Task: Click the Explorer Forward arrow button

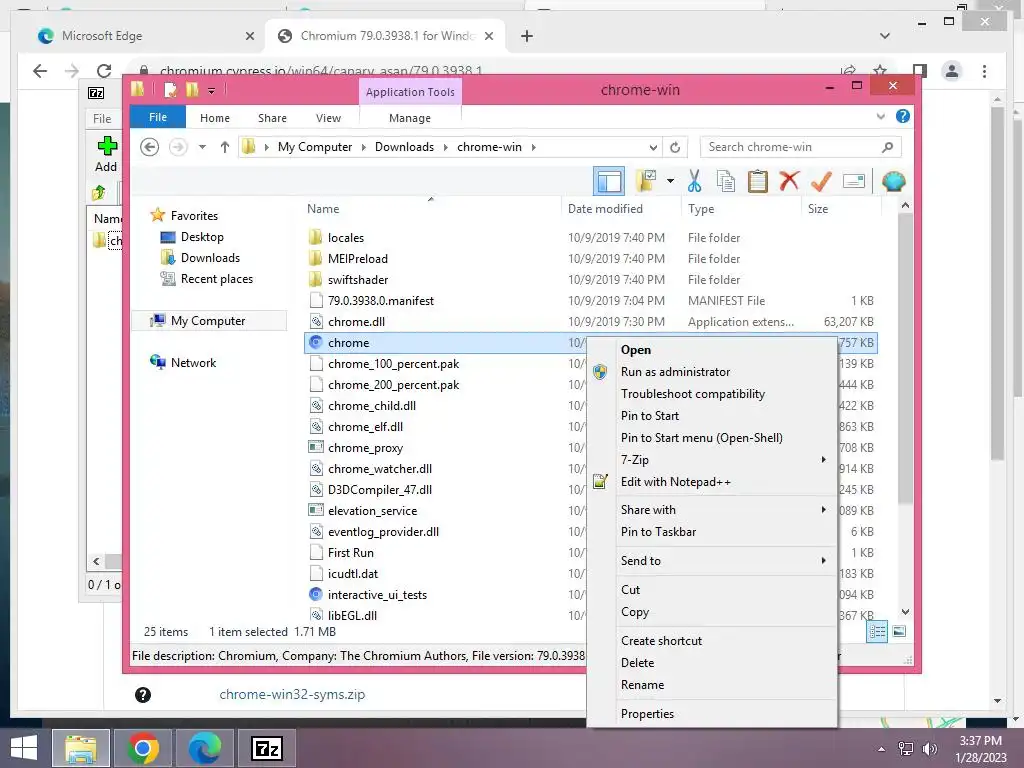Action: [x=178, y=147]
